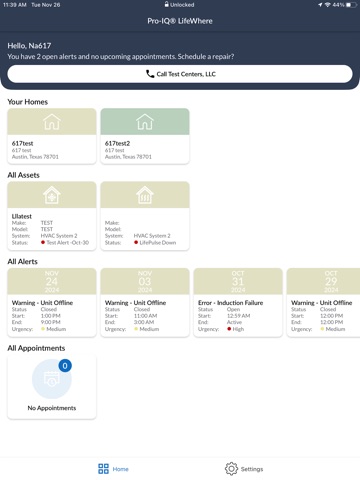
Task: Click the NOV 24 2024 date header
Action: coord(52,282)
